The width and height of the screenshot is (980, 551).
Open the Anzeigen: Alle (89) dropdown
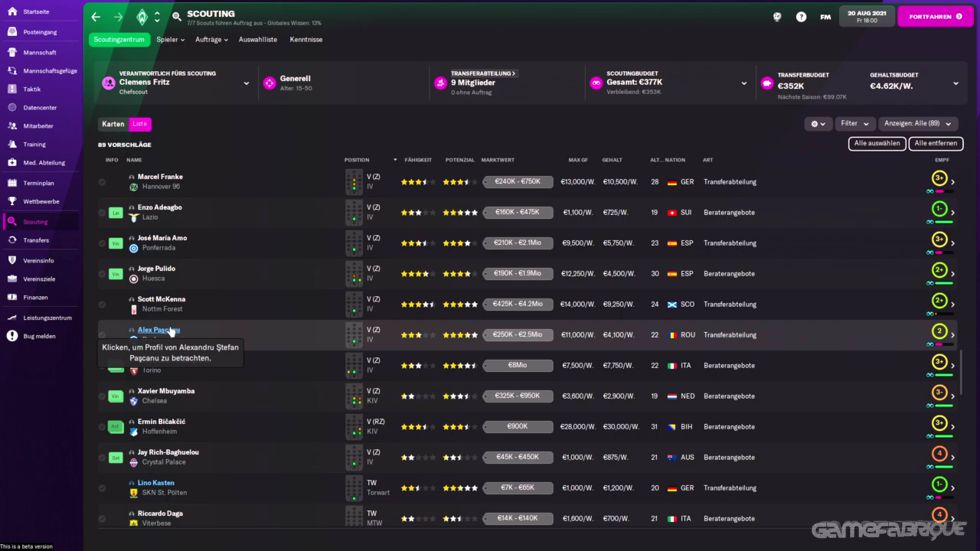click(x=918, y=124)
